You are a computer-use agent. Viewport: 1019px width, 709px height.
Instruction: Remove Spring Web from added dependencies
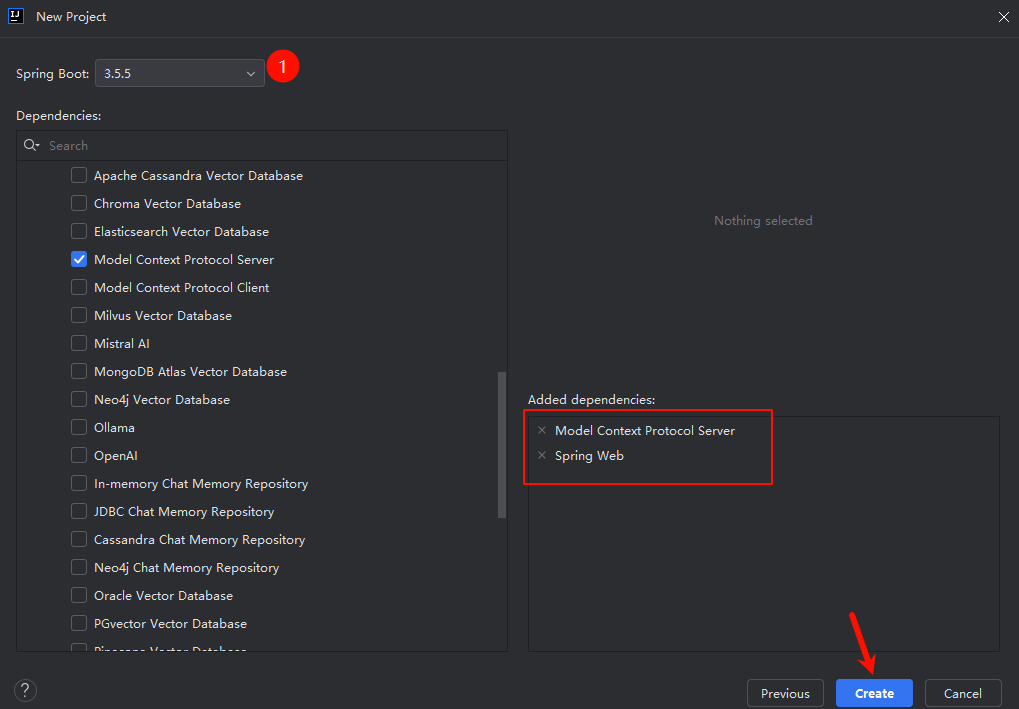pos(542,456)
